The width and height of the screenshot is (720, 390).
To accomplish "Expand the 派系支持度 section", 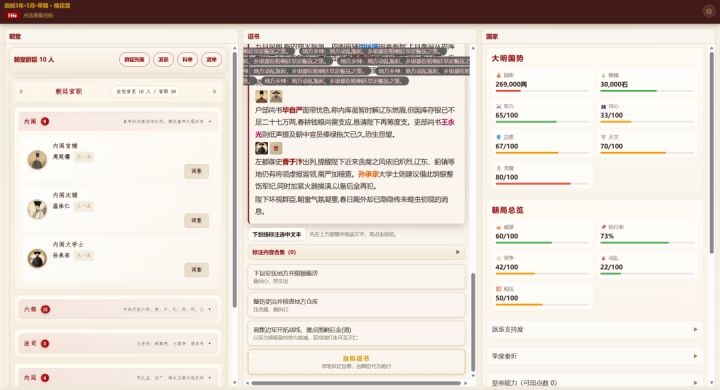I will click(595, 329).
